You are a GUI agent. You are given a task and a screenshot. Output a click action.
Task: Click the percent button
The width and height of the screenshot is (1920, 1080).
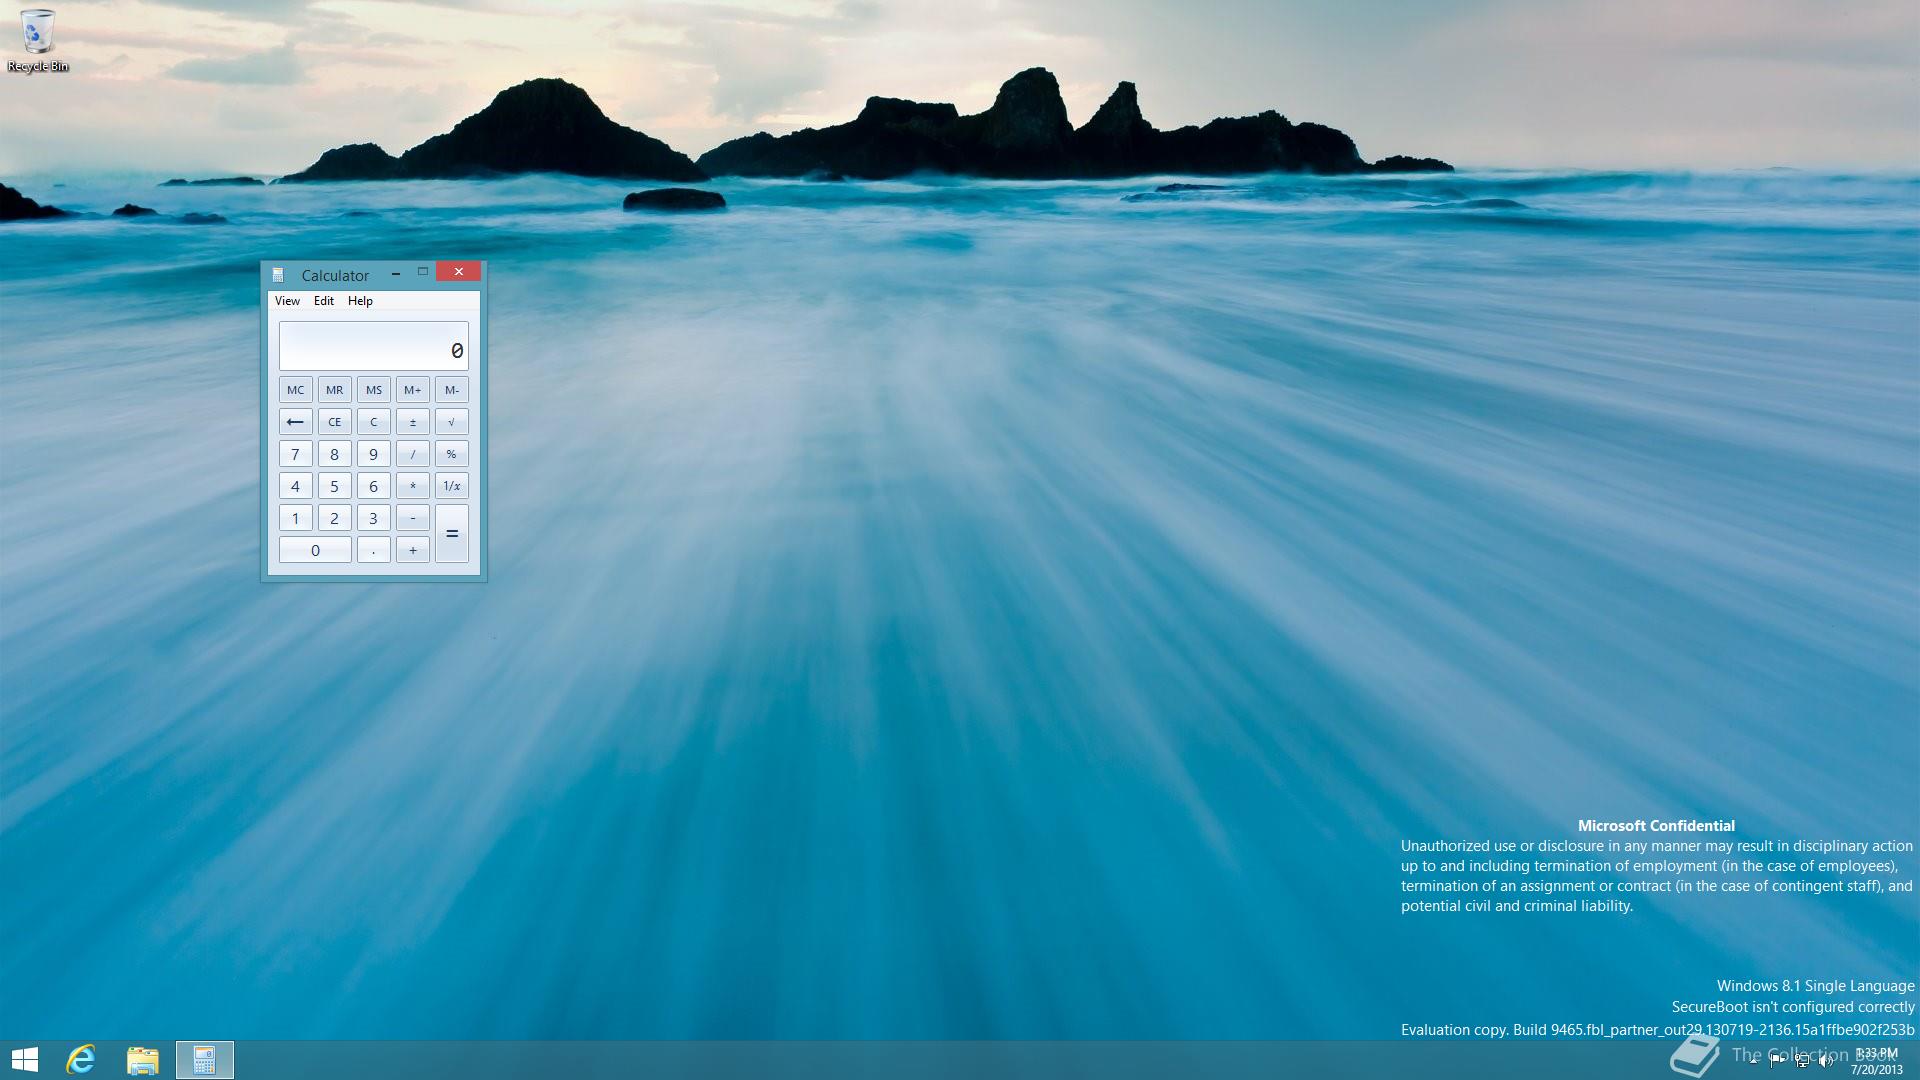pos(451,454)
